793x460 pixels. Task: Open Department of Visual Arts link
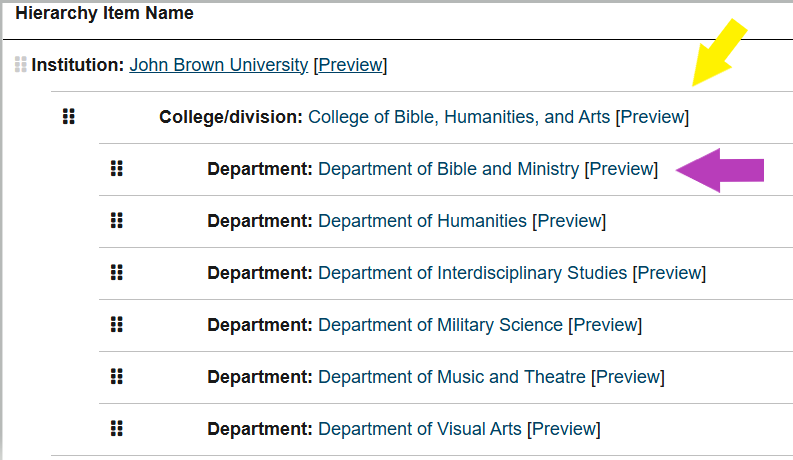tap(420, 429)
